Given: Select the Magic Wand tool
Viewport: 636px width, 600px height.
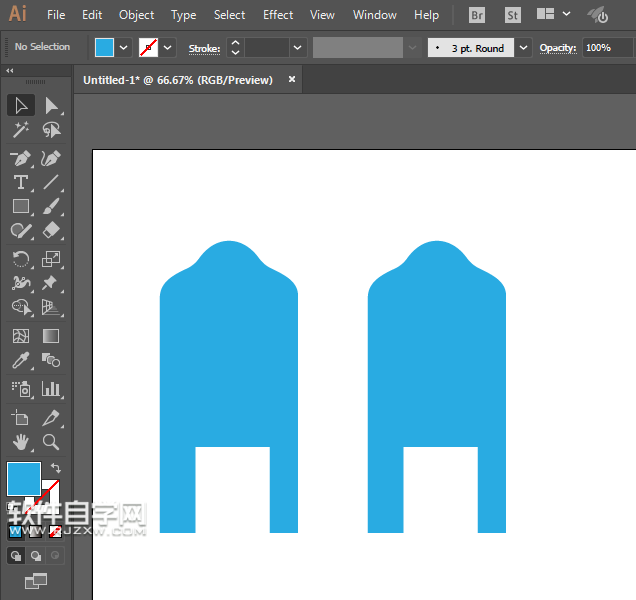Looking at the screenshot, I should tap(20, 130).
